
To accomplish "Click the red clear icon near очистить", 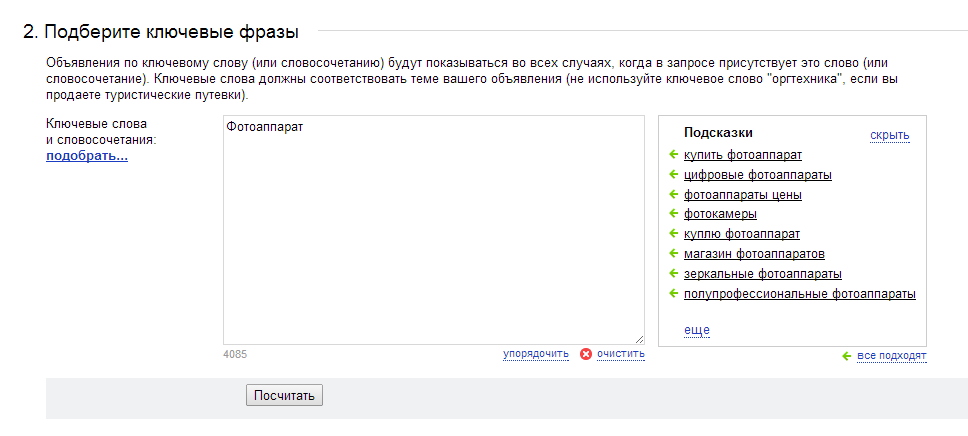I will pyautogui.click(x=586, y=354).
